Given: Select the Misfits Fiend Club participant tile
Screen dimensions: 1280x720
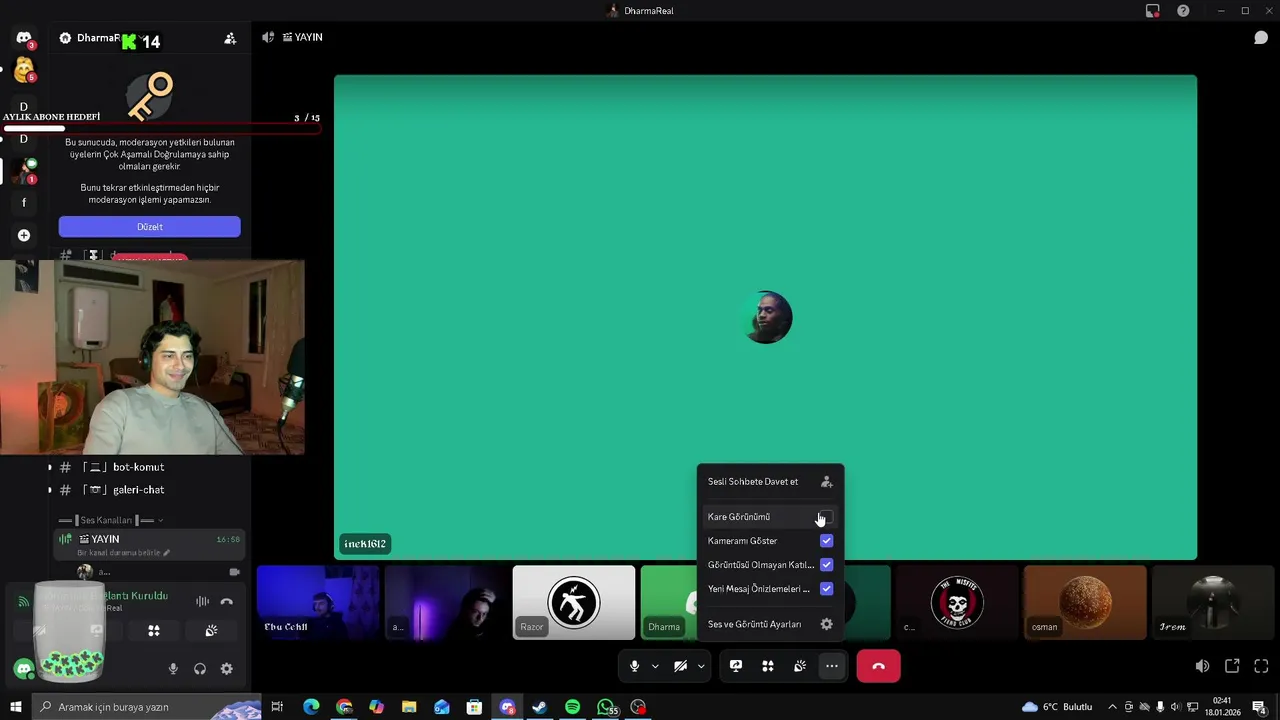Looking at the screenshot, I should point(957,603).
